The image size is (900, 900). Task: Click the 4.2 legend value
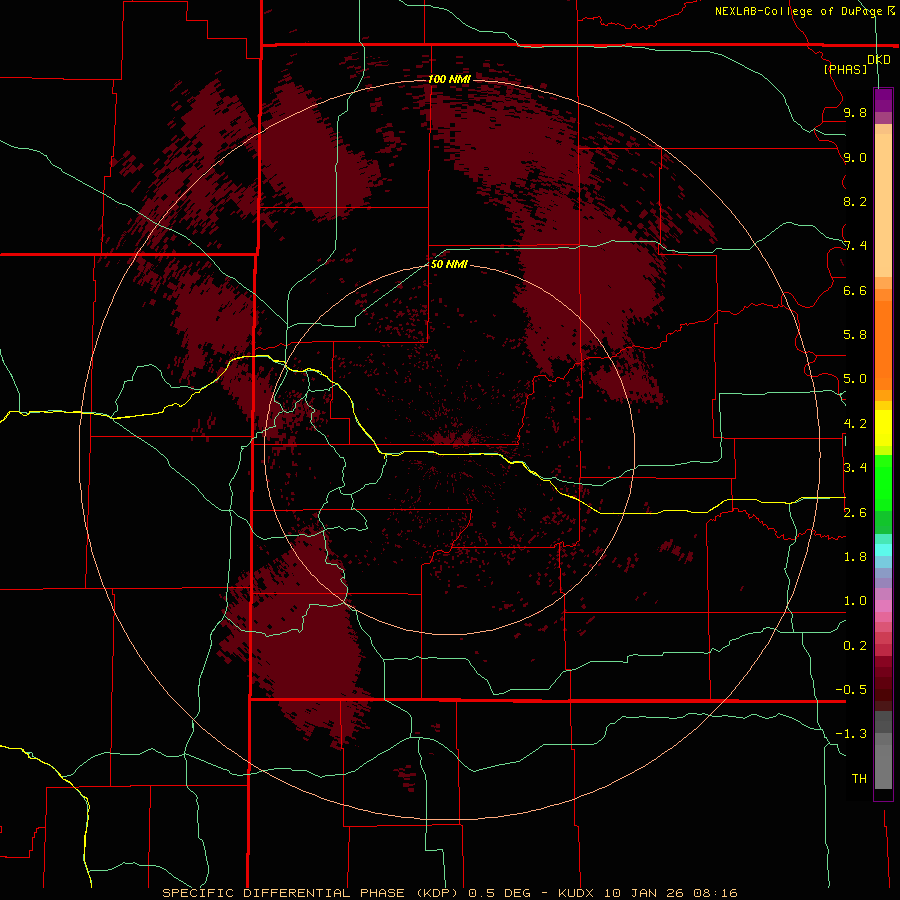[x=855, y=424]
